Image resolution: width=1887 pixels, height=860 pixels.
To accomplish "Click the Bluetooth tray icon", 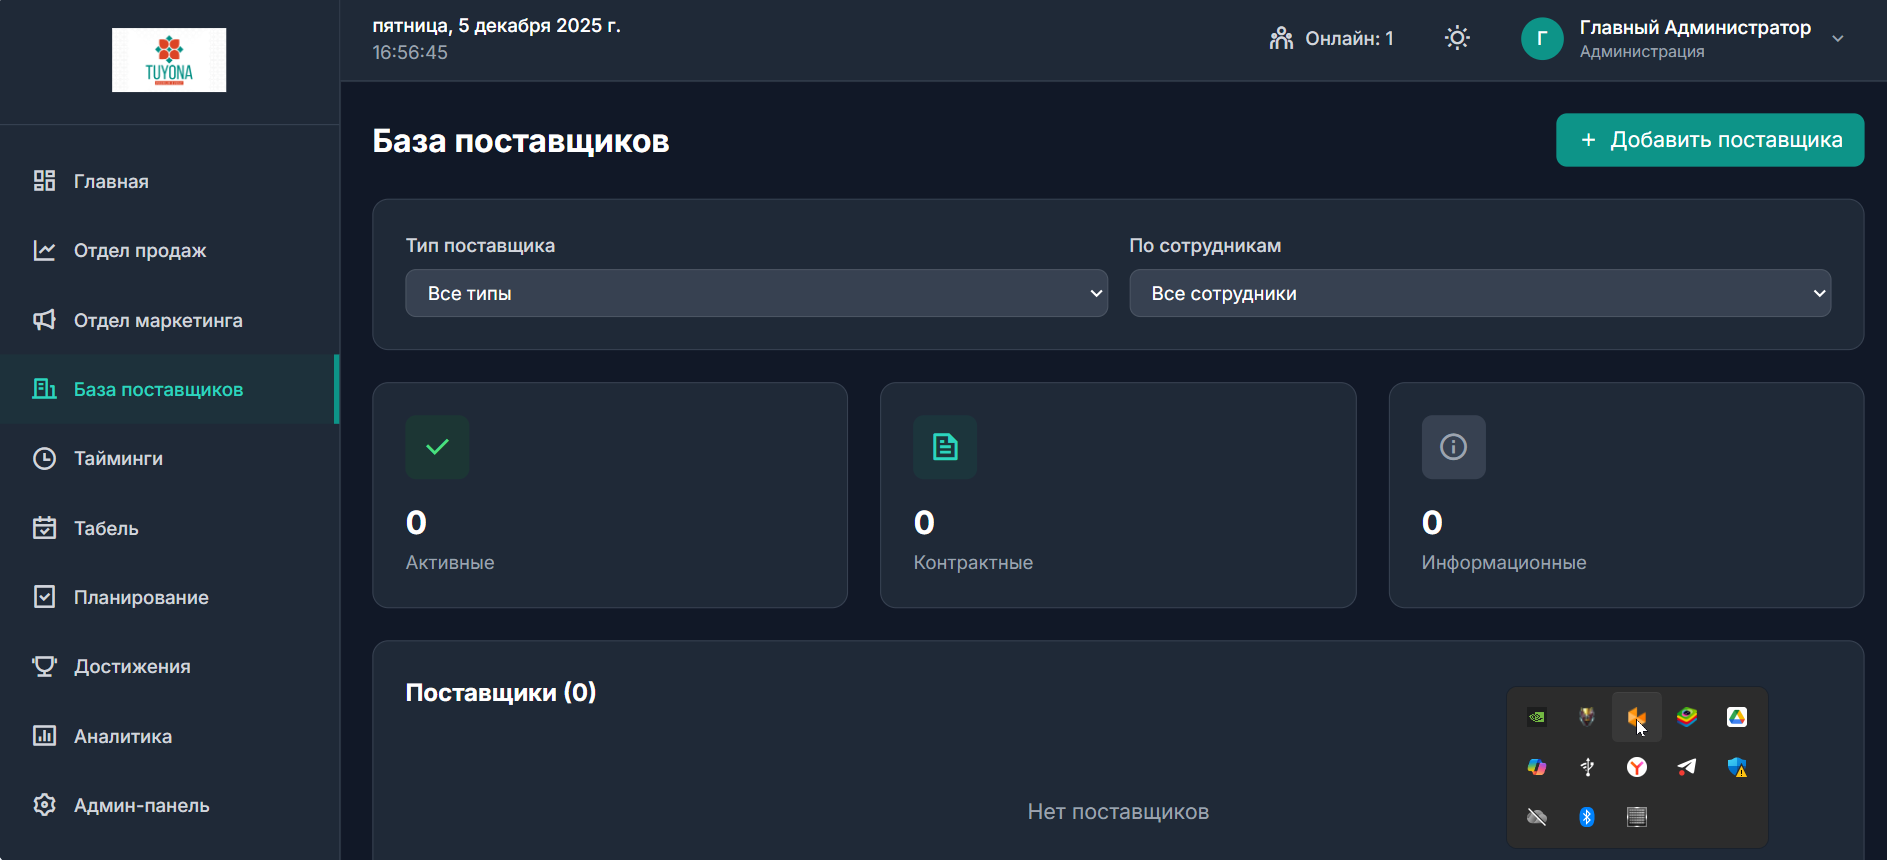I will pos(1587,817).
